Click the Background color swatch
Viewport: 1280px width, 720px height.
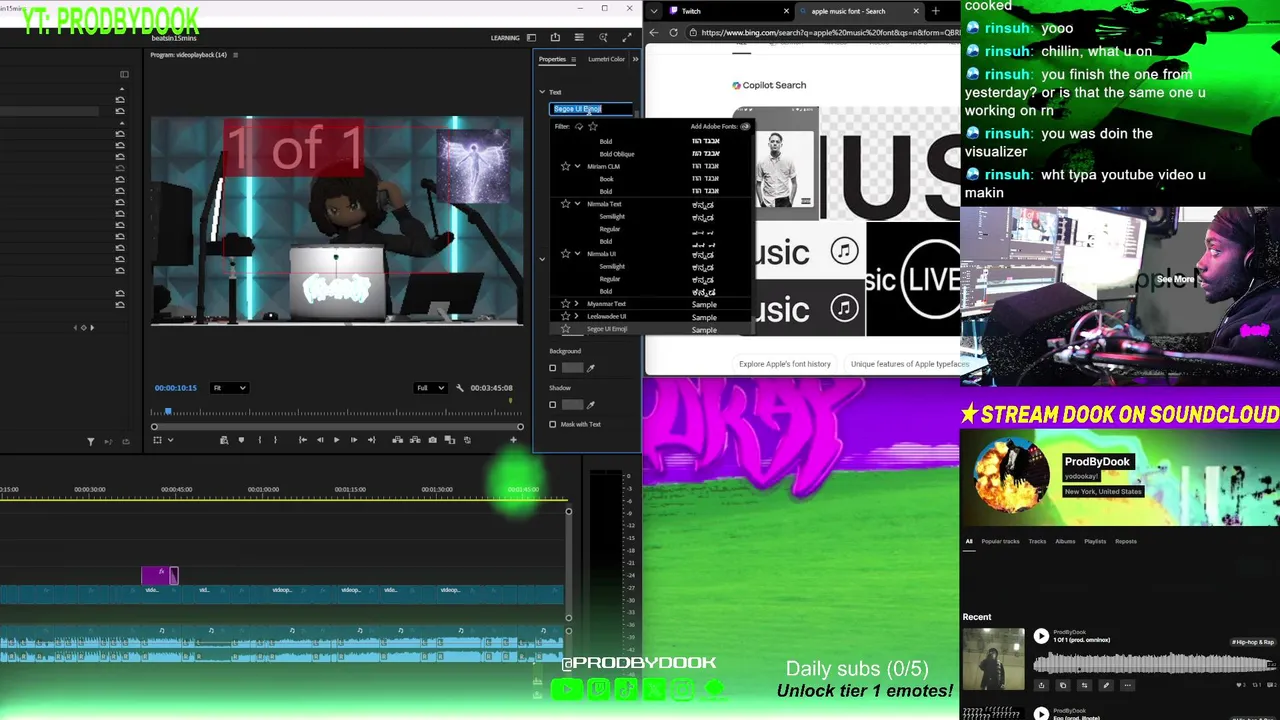click(572, 368)
